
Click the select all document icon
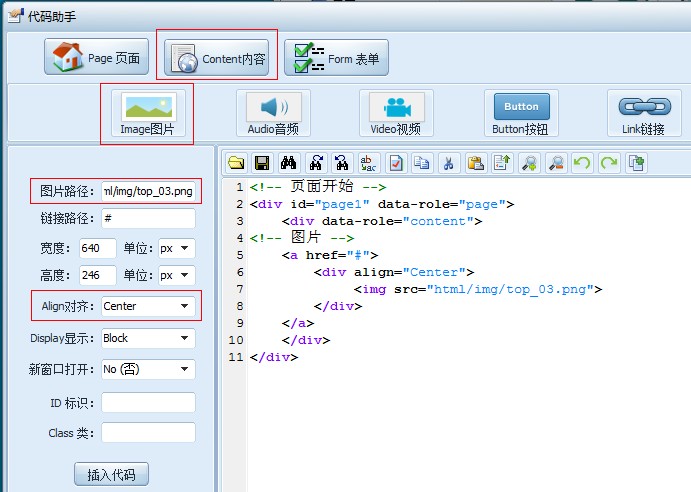396,163
